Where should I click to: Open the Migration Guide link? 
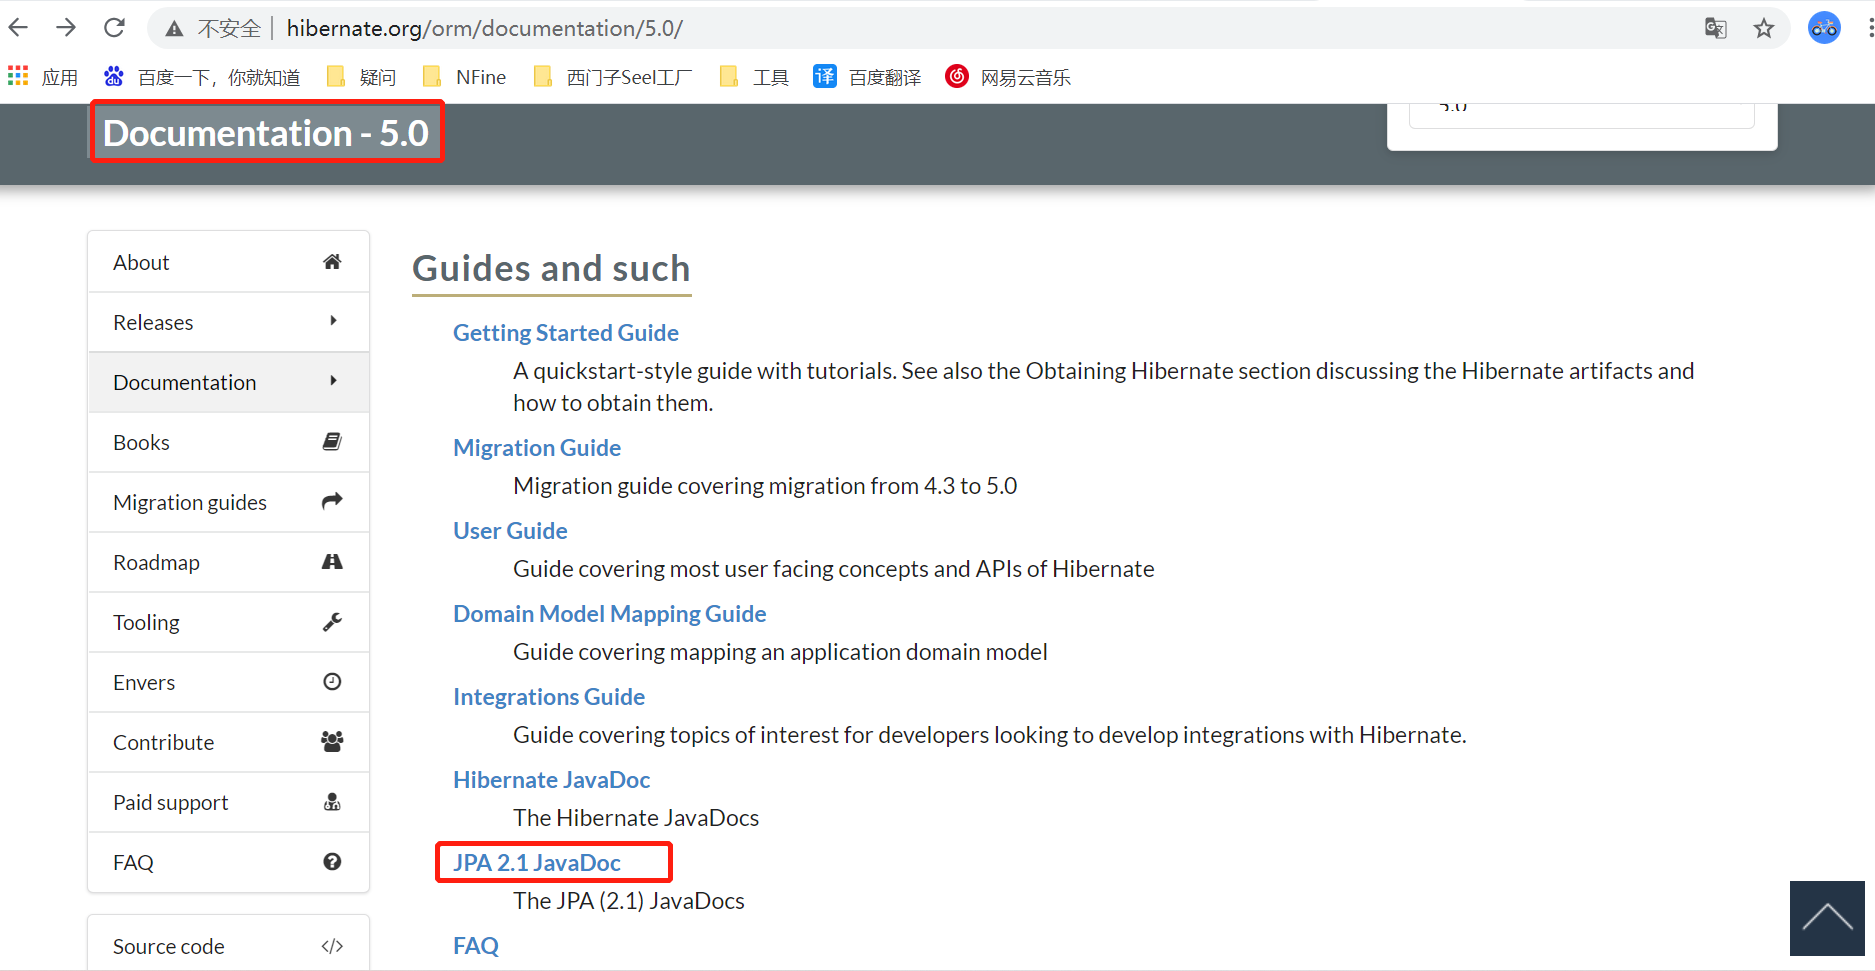coord(537,448)
